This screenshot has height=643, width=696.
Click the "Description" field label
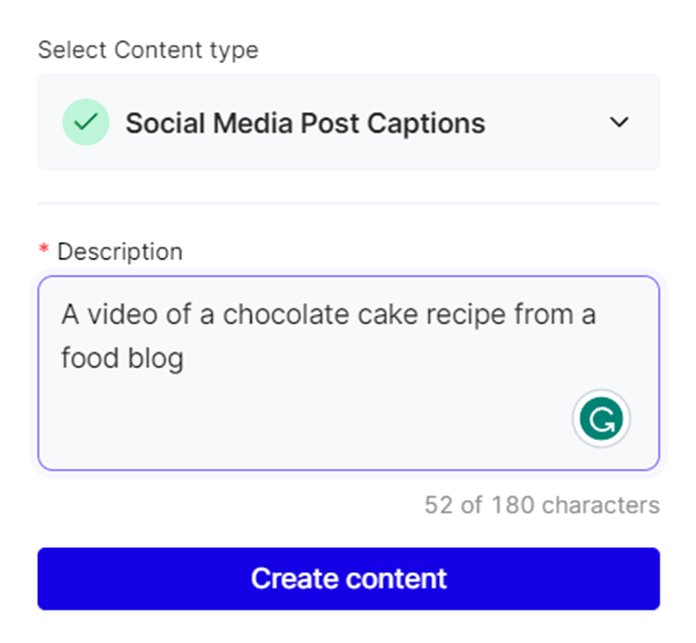[x=120, y=252]
